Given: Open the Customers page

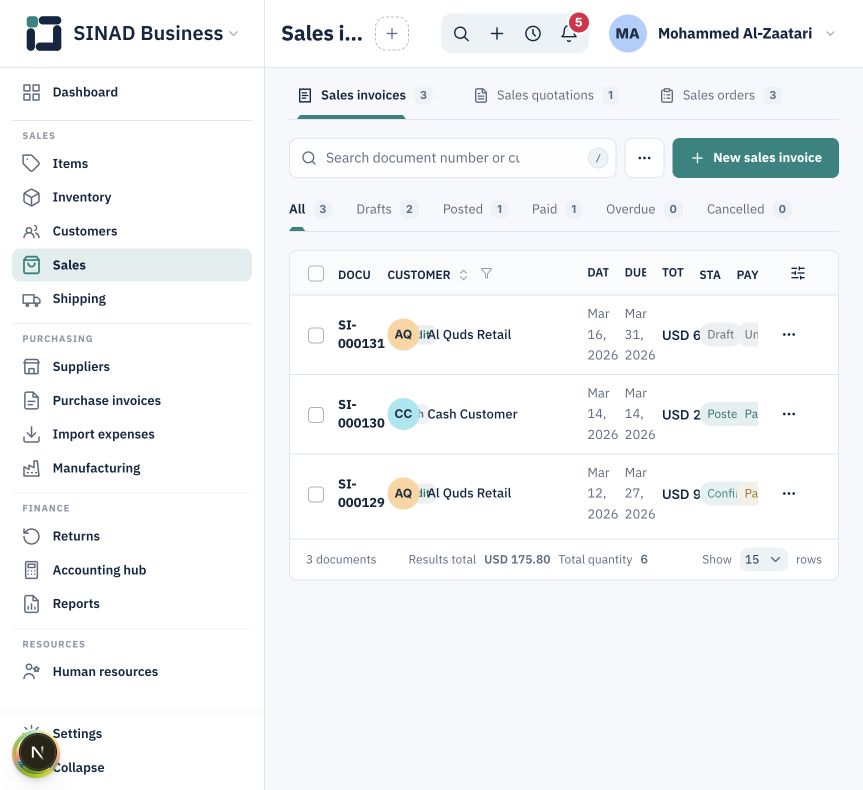Looking at the screenshot, I should click(132, 231).
